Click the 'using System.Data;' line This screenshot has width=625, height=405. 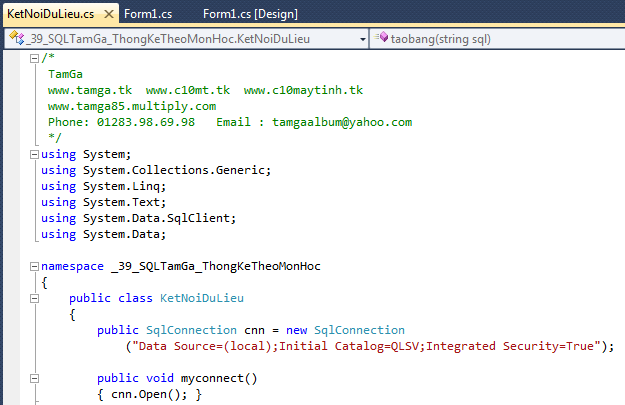point(104,234)
